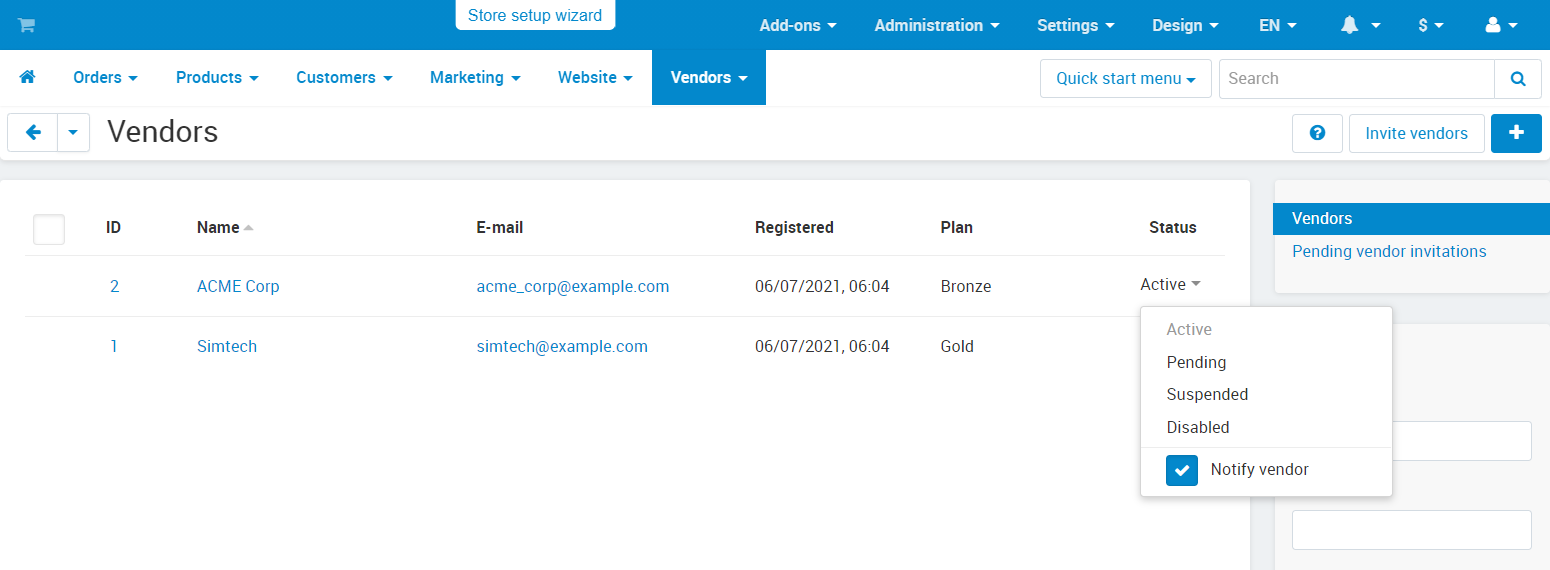Open the Design dropdown menu
1550x570 pixels.
click(1186, 25)
